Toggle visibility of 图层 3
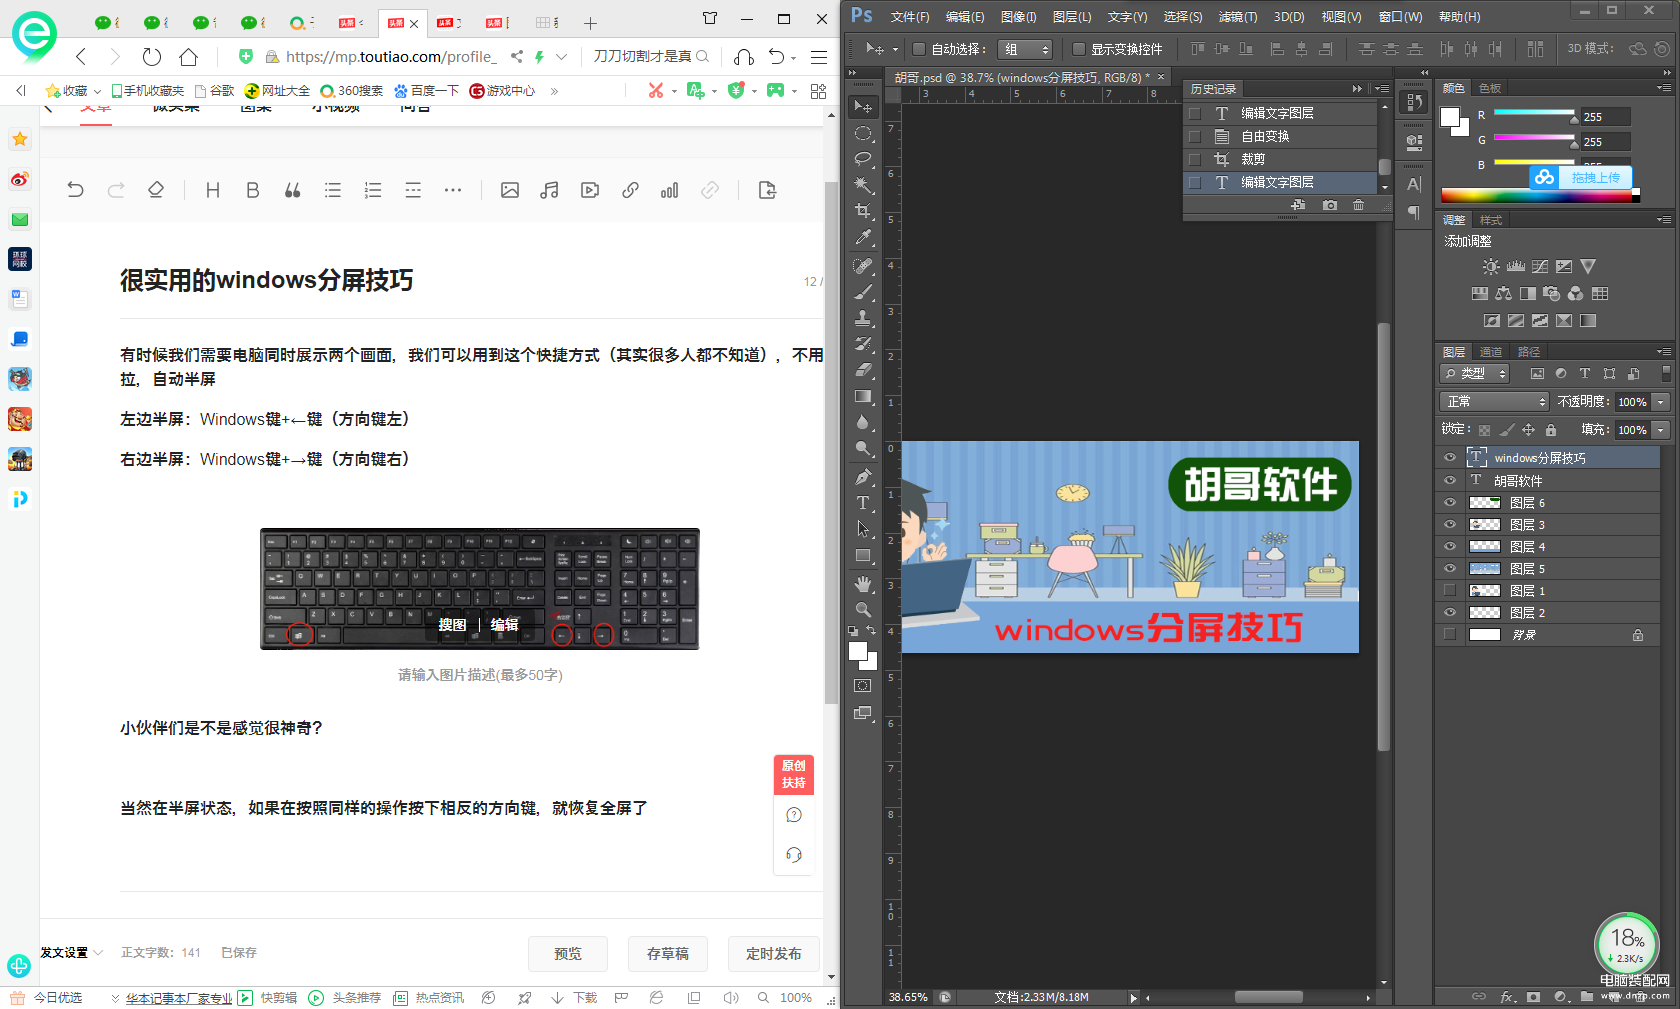 click(1450, 524)
